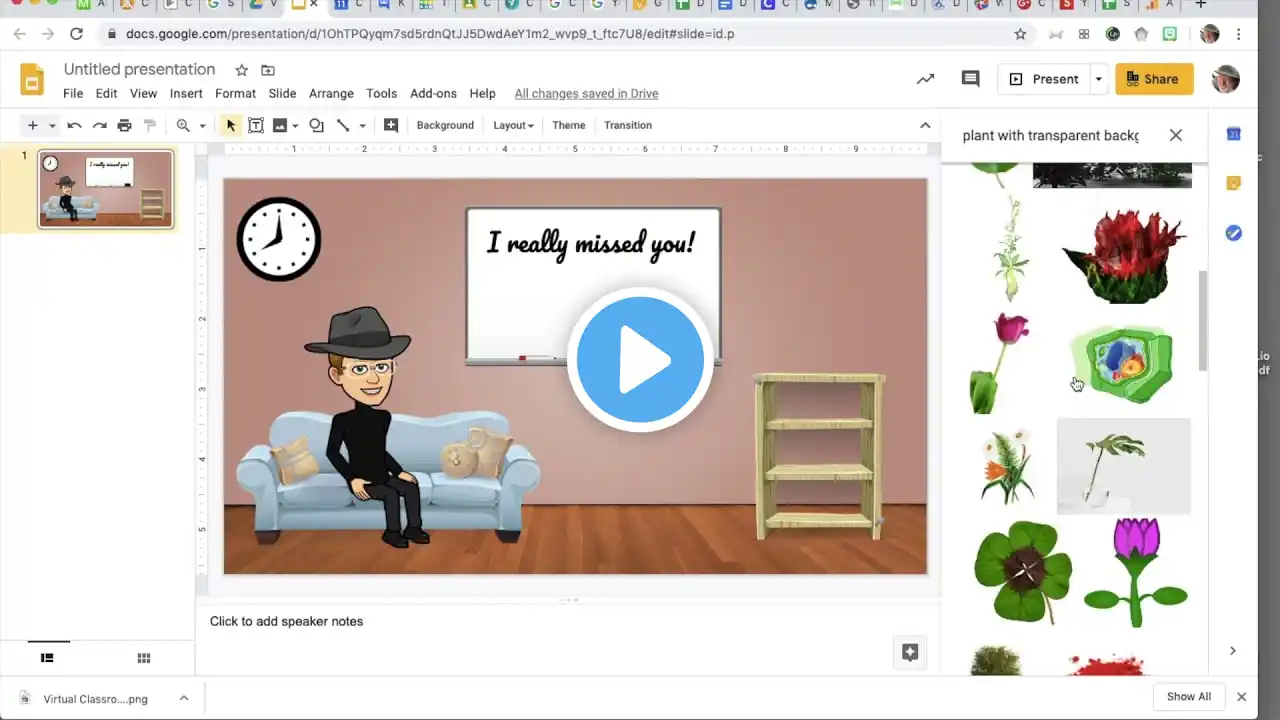Star the Untitled presentation

point(241,70)
